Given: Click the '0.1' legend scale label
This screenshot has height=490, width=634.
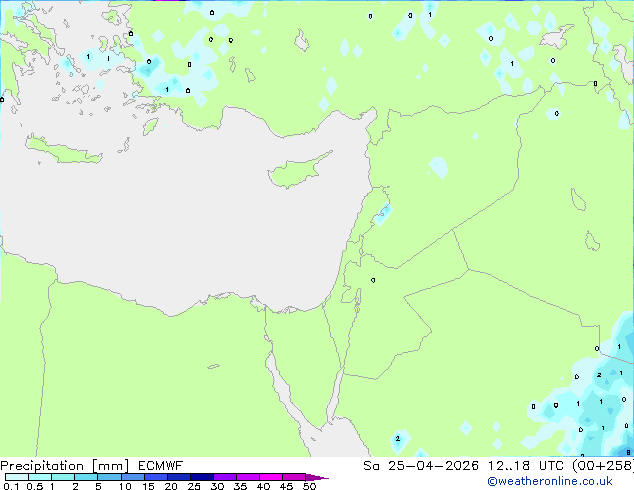Looking at the screenshot, I should (x=11, y=486).
